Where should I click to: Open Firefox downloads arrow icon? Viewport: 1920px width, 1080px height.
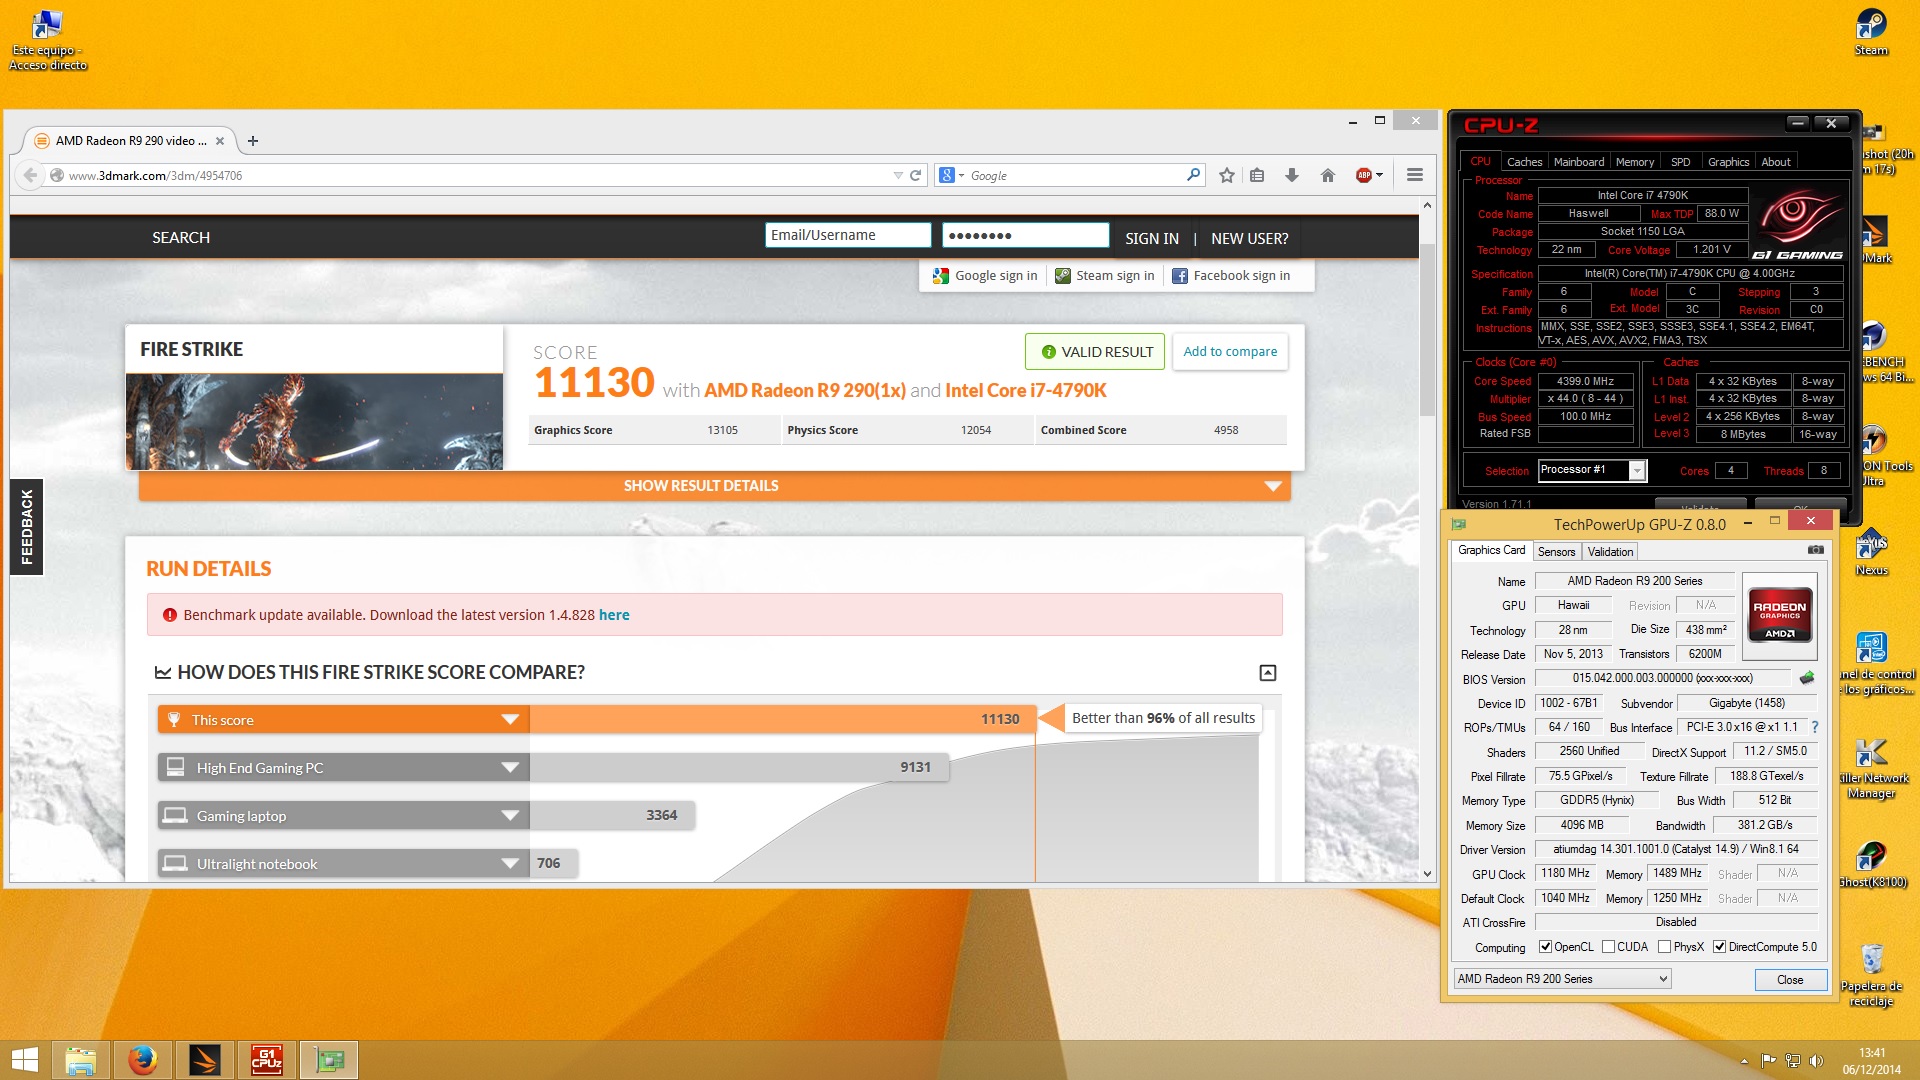pos(1292,175)
